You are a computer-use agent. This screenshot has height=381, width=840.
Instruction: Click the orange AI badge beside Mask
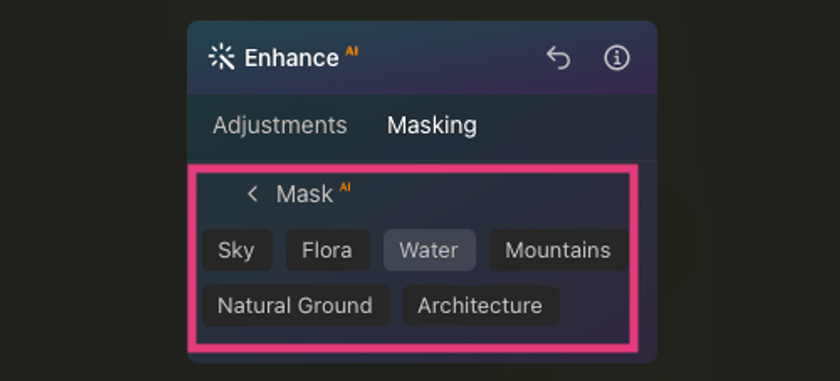(x=345, y=187)
